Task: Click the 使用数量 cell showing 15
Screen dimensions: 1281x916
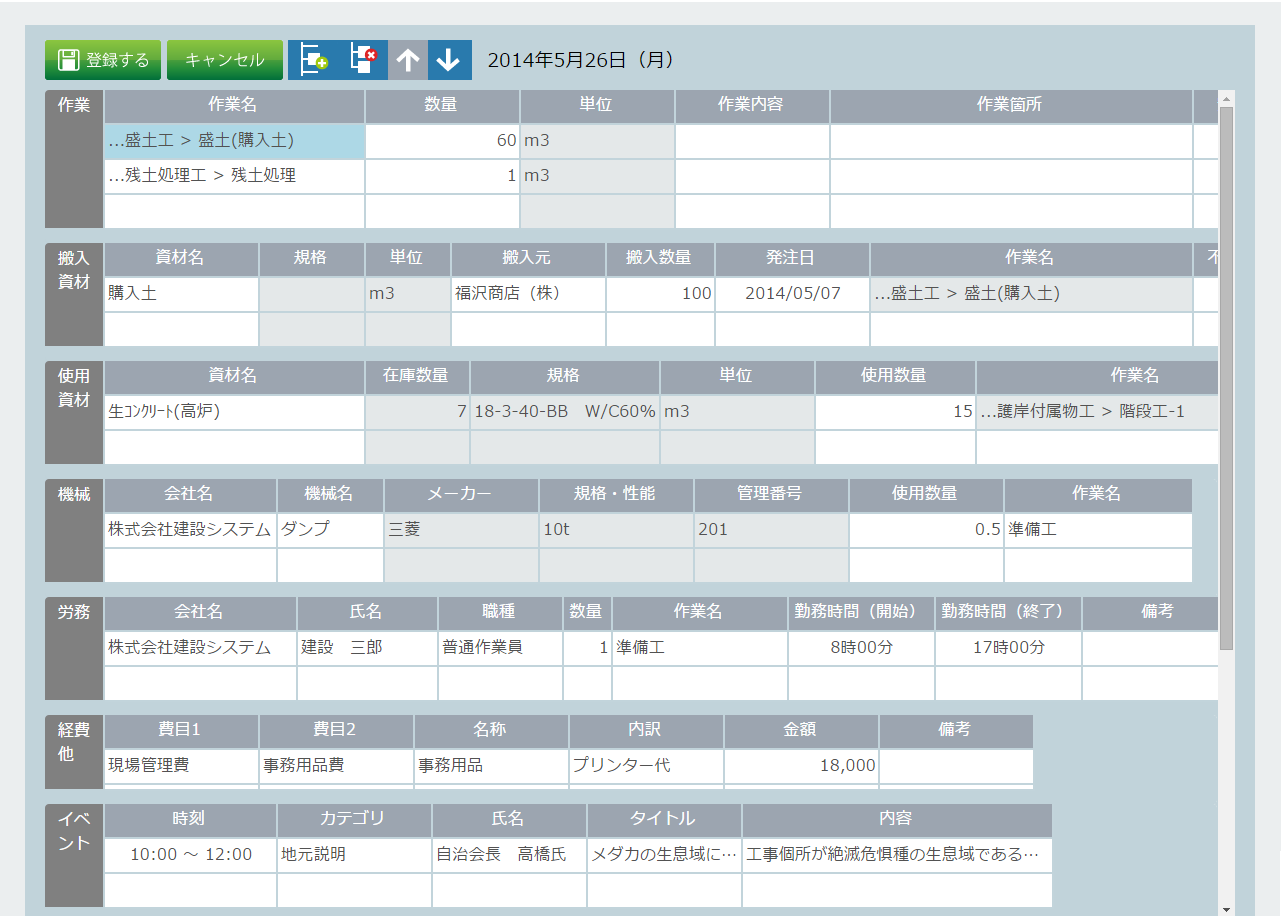Action: (x=895, y=412)
